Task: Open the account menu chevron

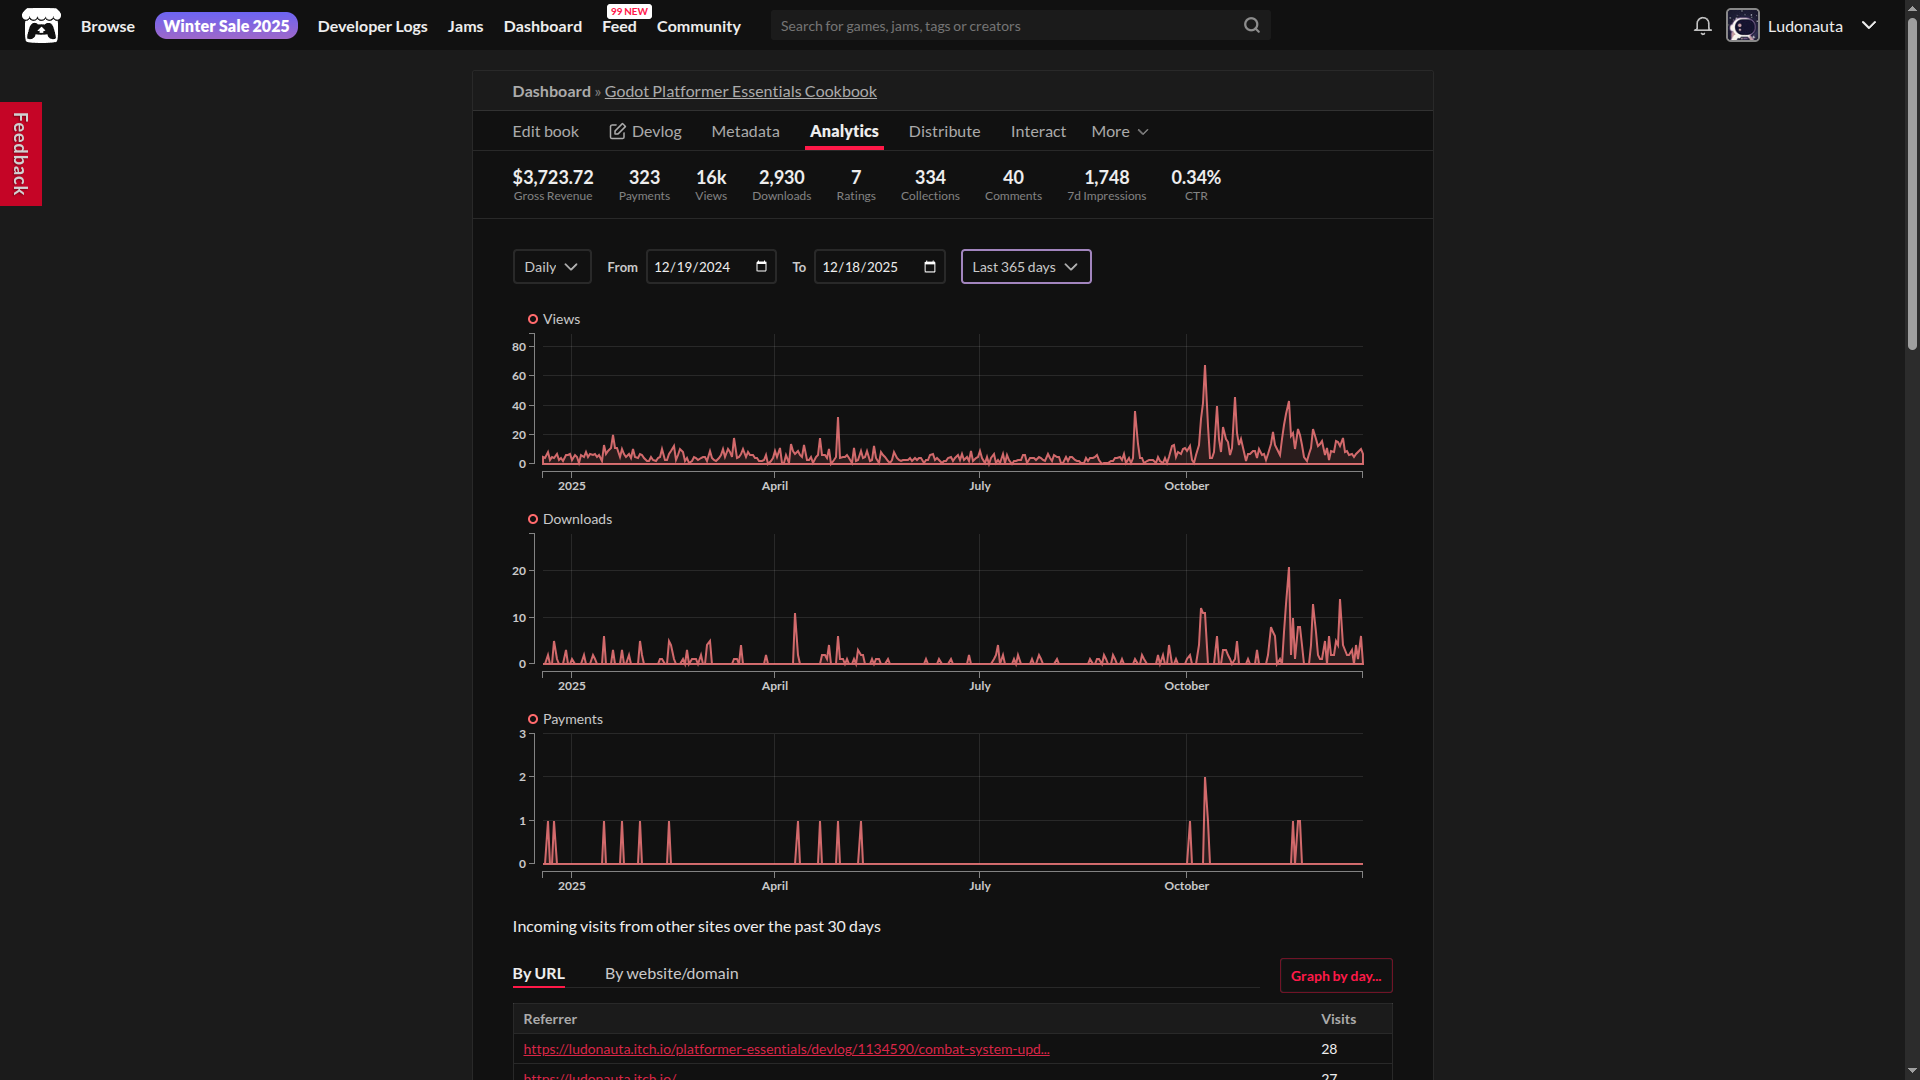Action: (x=1868, y=26)
